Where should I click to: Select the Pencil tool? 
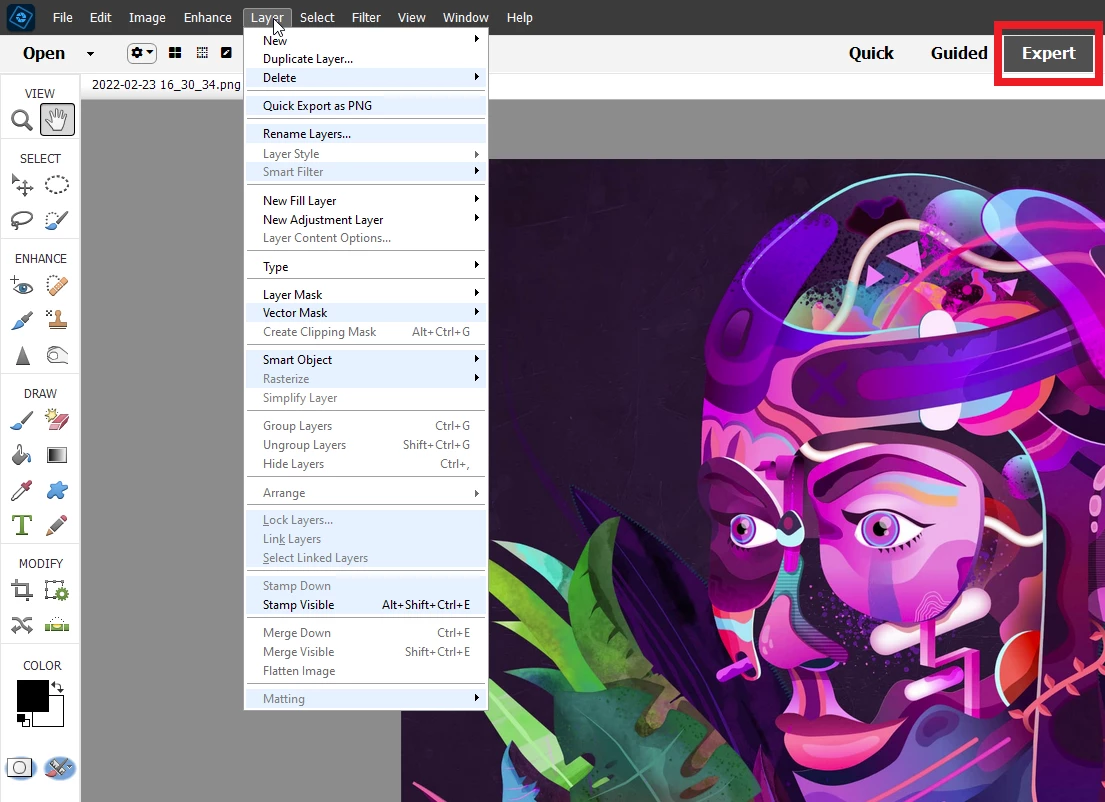pos(57,525)
